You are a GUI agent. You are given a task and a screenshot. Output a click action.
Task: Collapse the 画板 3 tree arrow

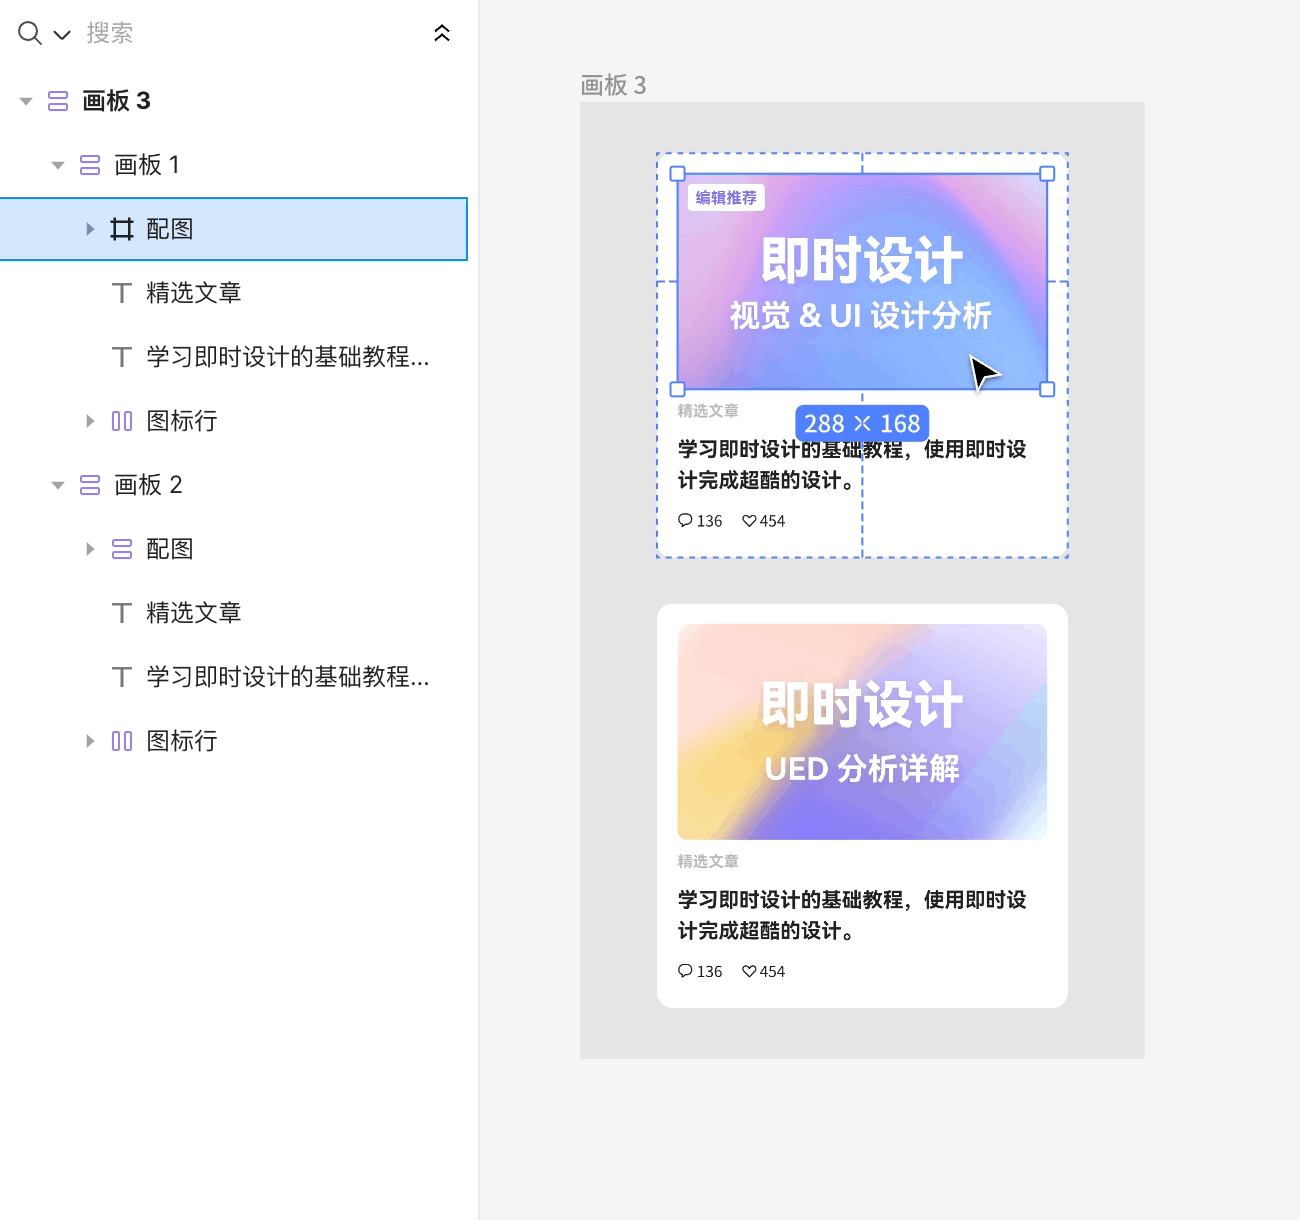pos(26,101)
